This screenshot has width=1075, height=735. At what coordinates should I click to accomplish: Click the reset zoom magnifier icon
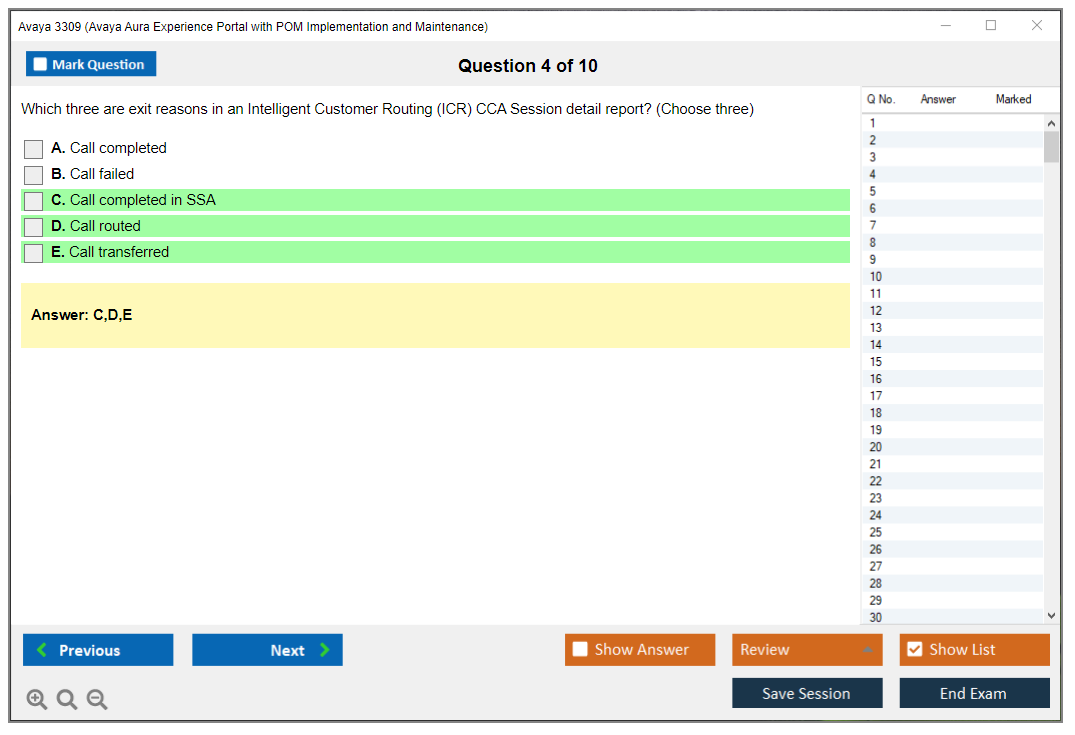tap(67, 699)
